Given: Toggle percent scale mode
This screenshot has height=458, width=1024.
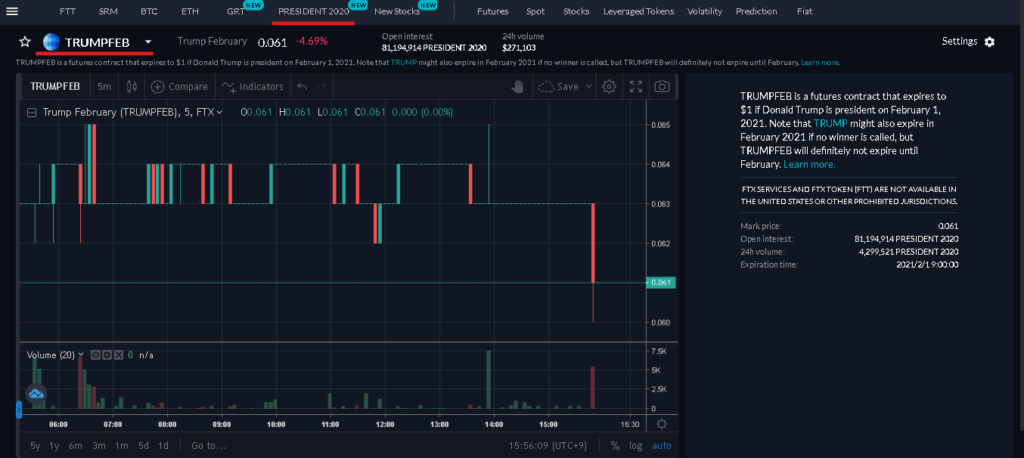Looking at the screenshot, I should [x=615, y=446].
